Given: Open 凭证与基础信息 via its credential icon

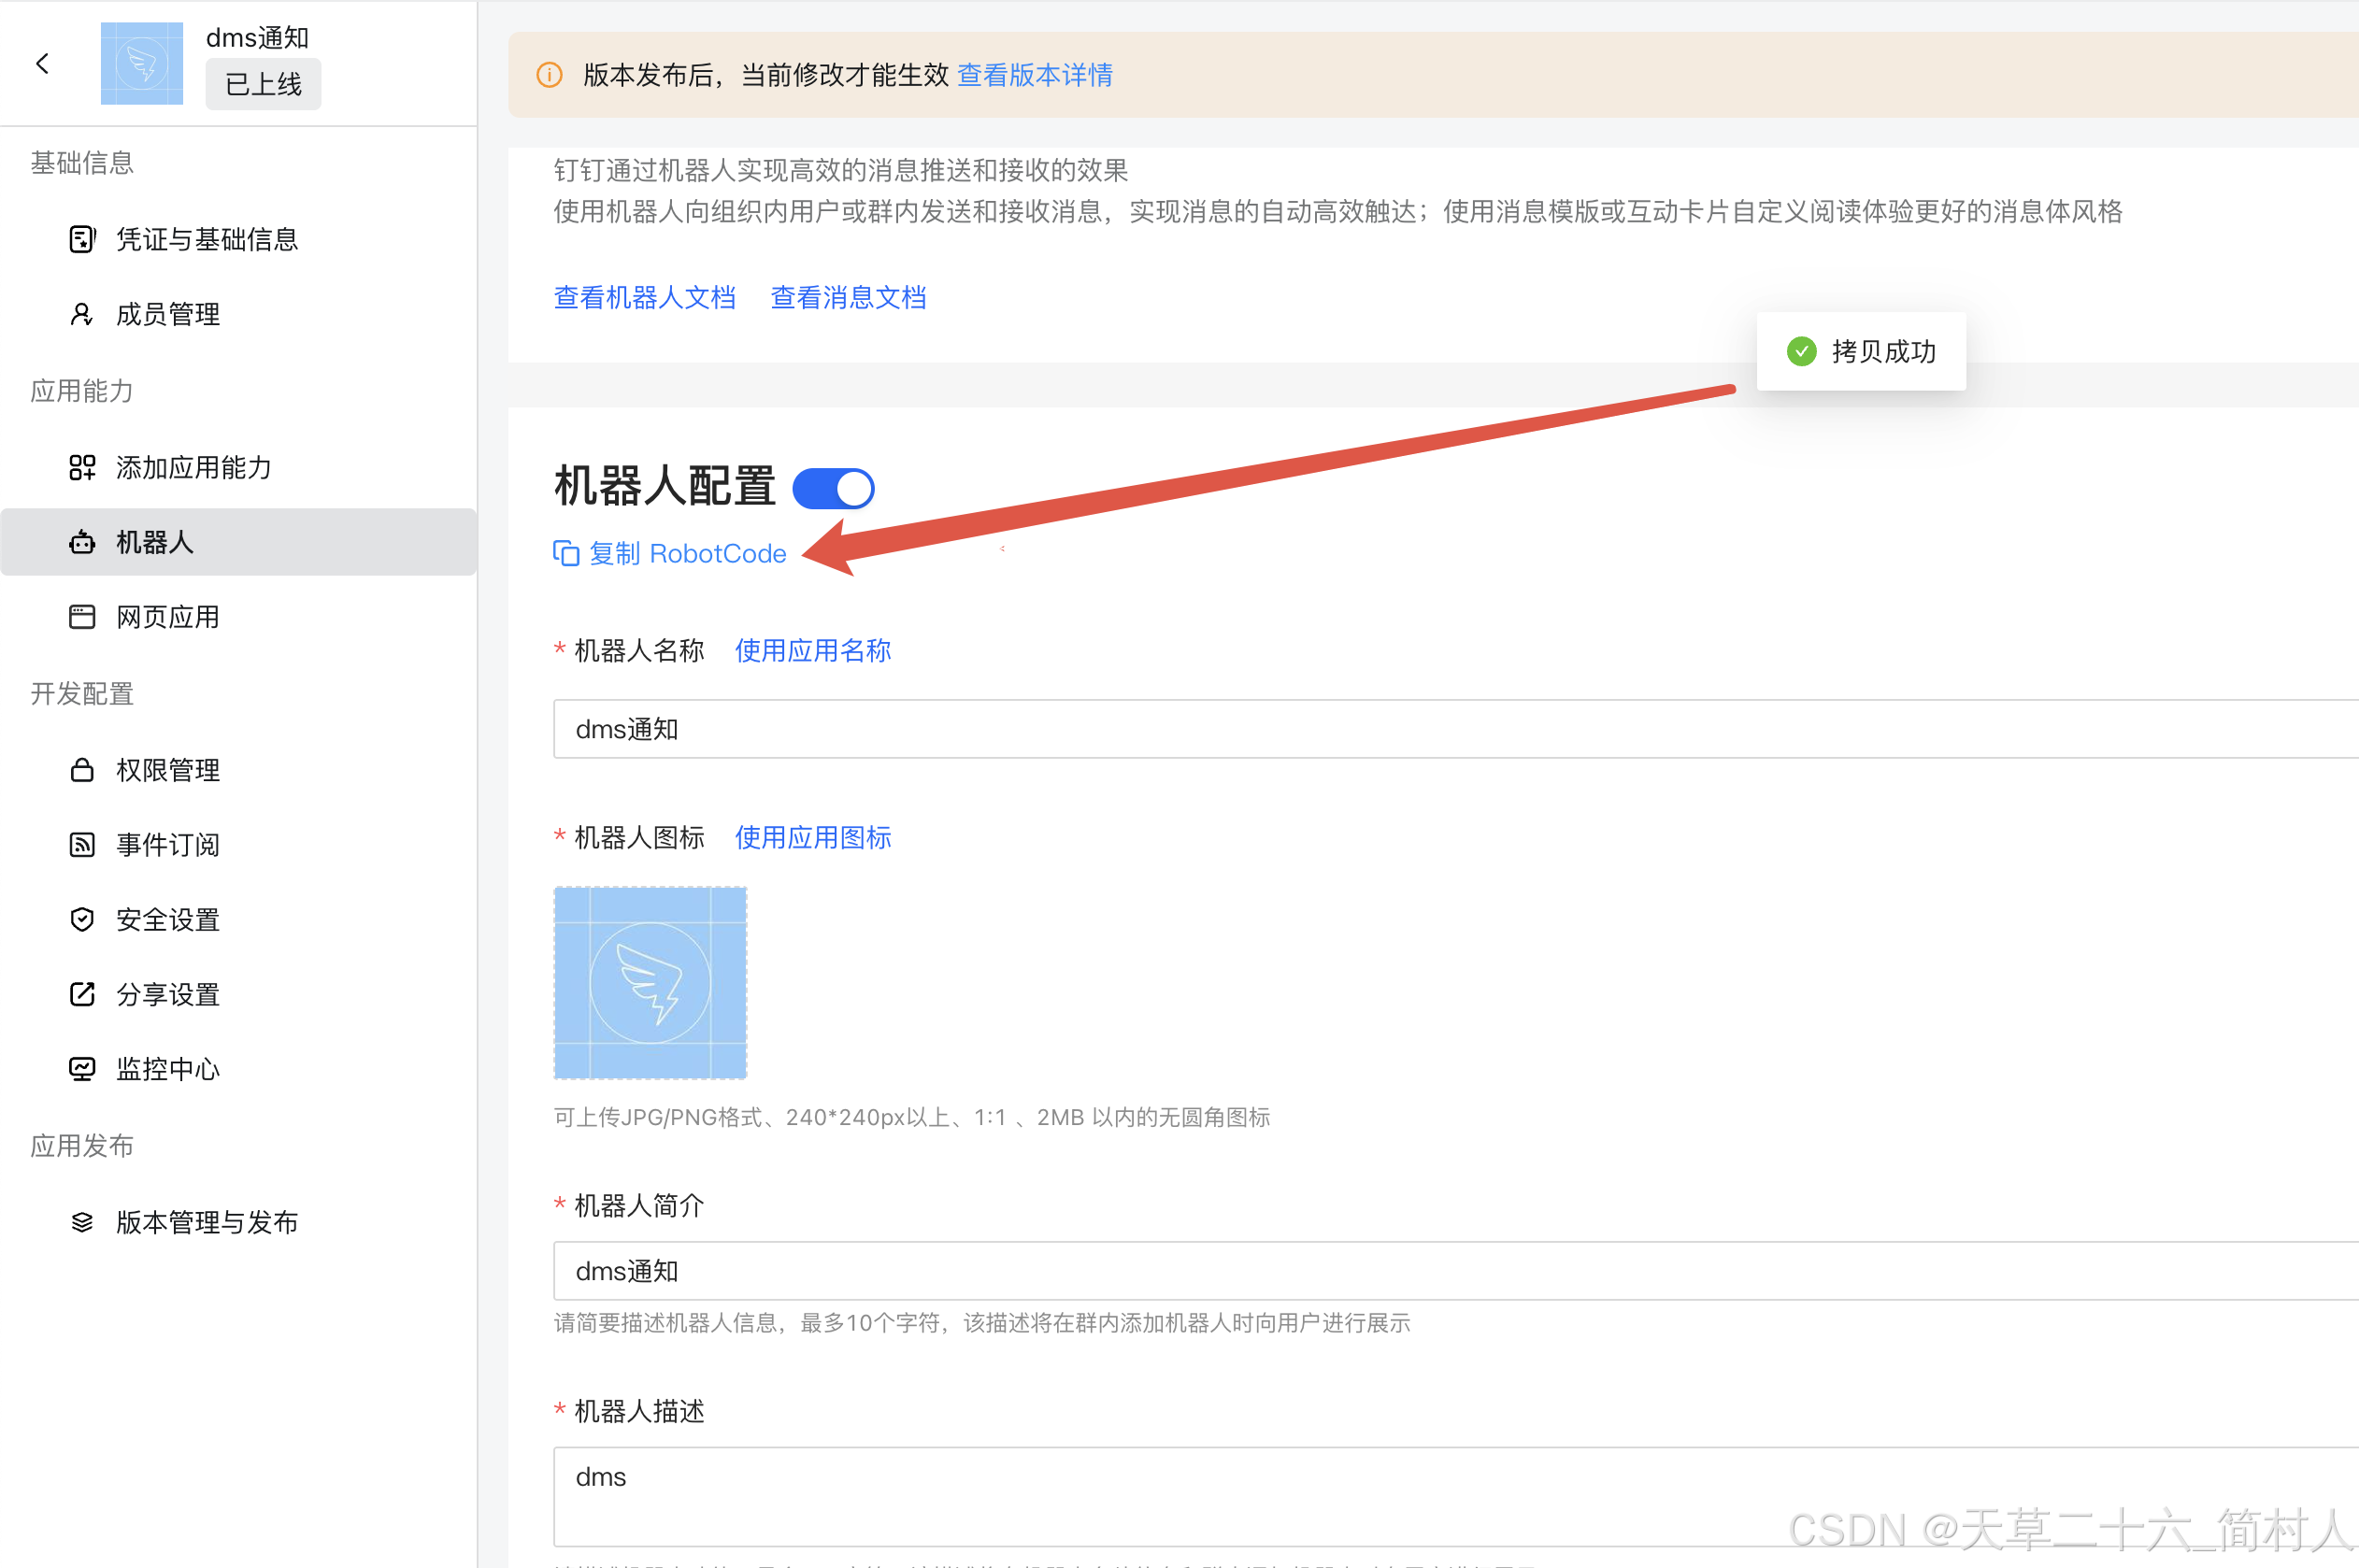Looking at the screenshot, I should (x=82, y=239).
